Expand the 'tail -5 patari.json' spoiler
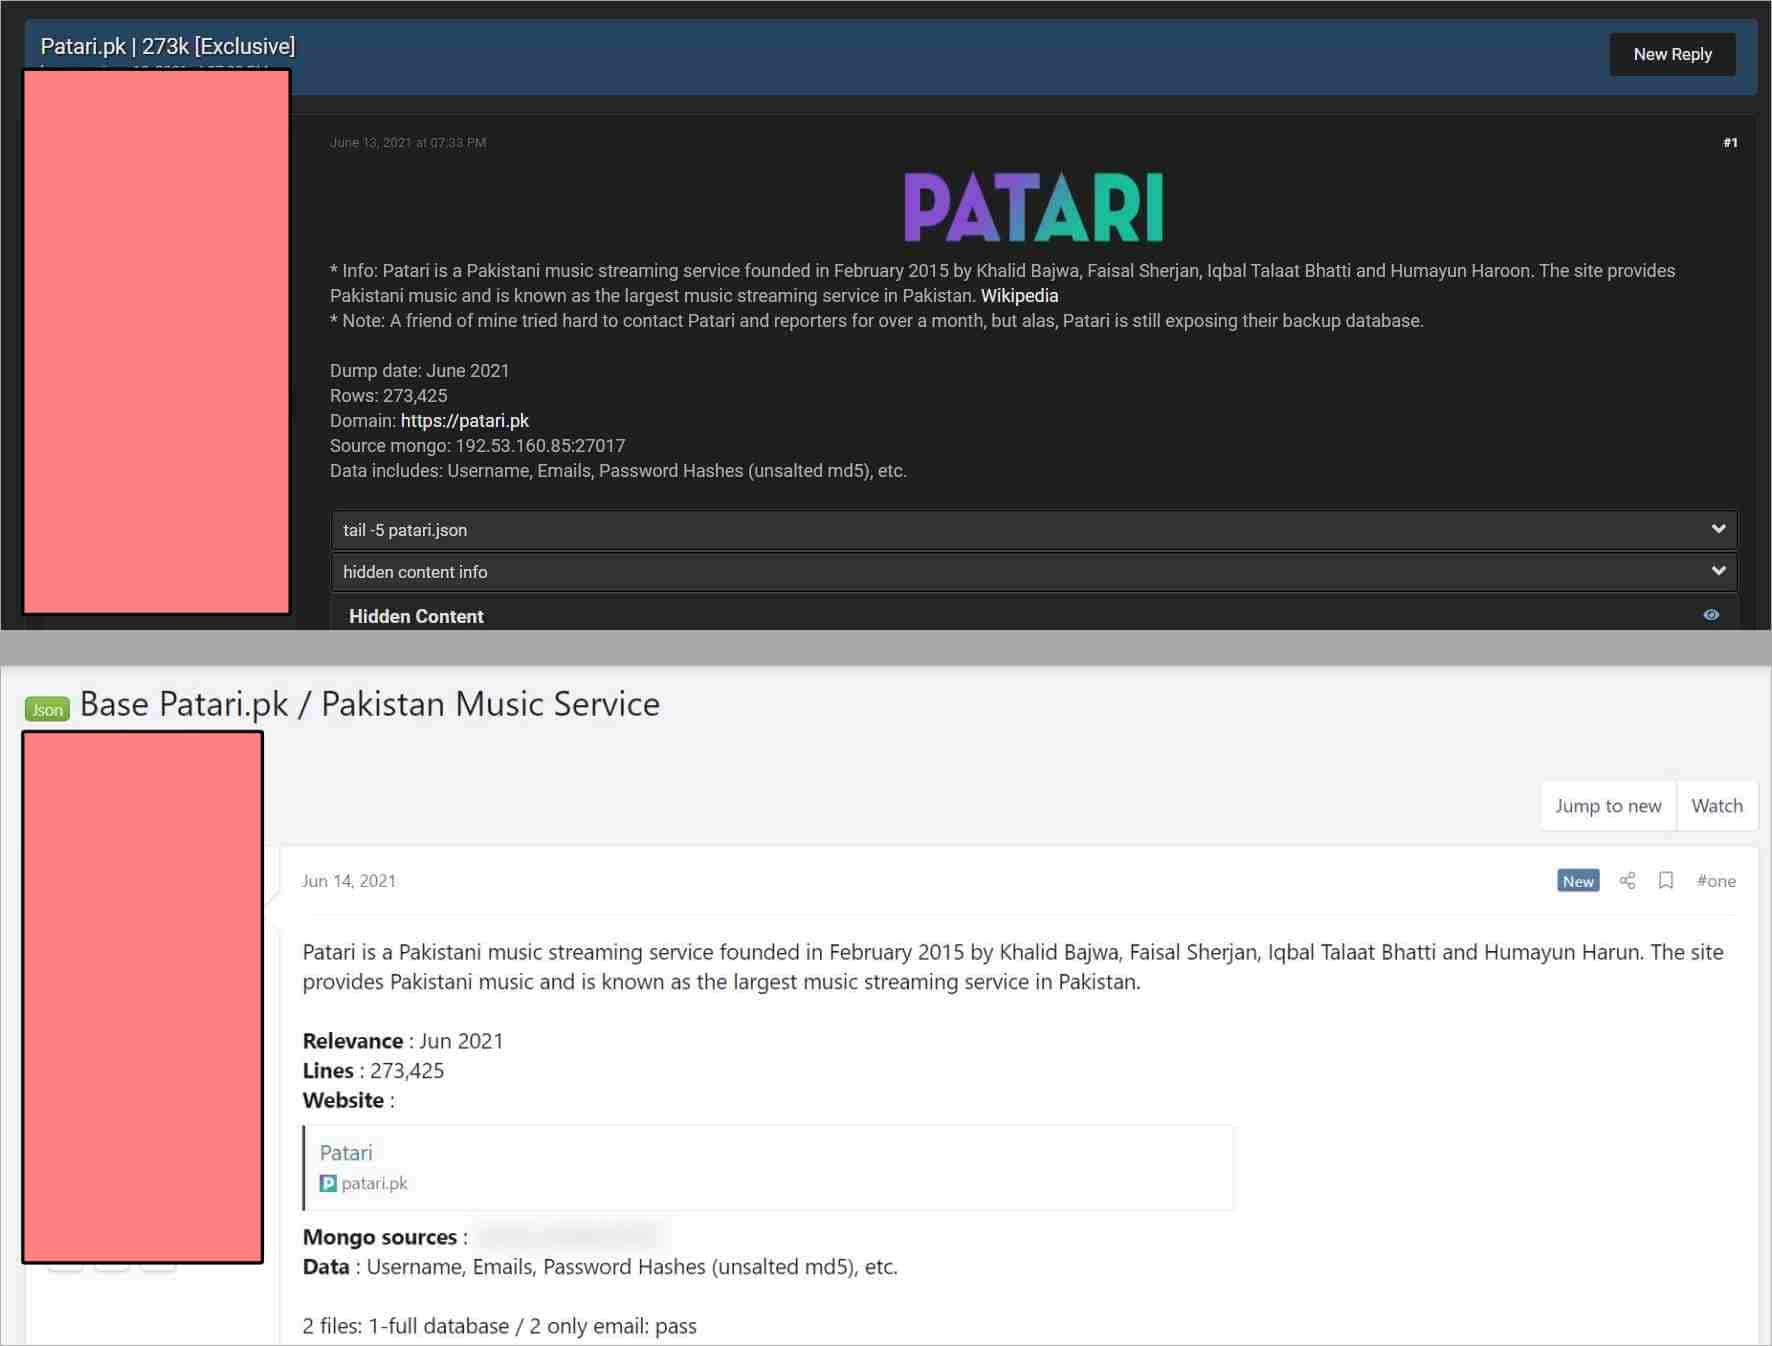The image size is (1772, 1346). point(1034,530)
